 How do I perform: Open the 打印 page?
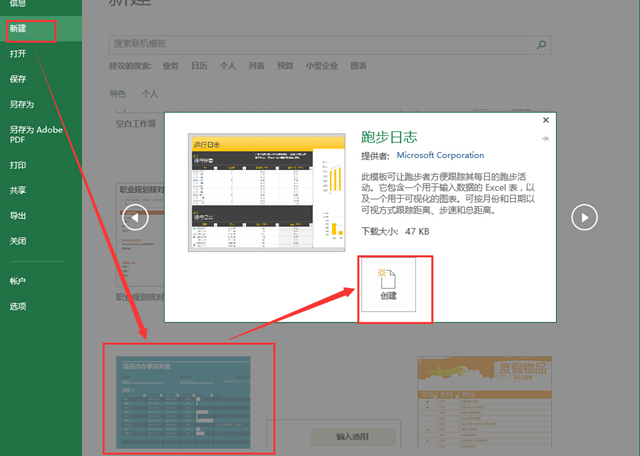pyautogui.click(x=18, y=165)
